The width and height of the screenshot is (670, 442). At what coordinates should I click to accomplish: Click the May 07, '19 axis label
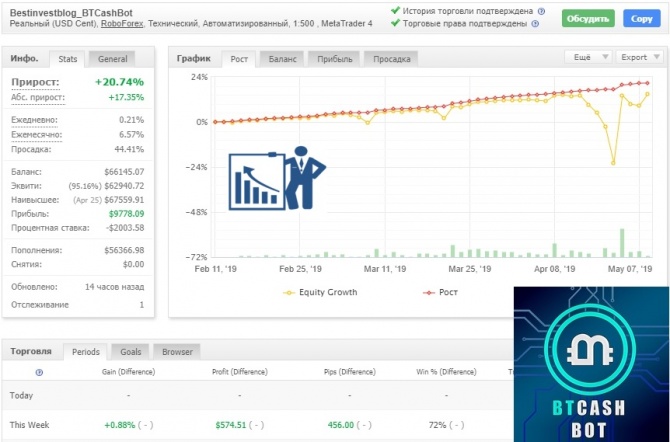pos(630,269)
